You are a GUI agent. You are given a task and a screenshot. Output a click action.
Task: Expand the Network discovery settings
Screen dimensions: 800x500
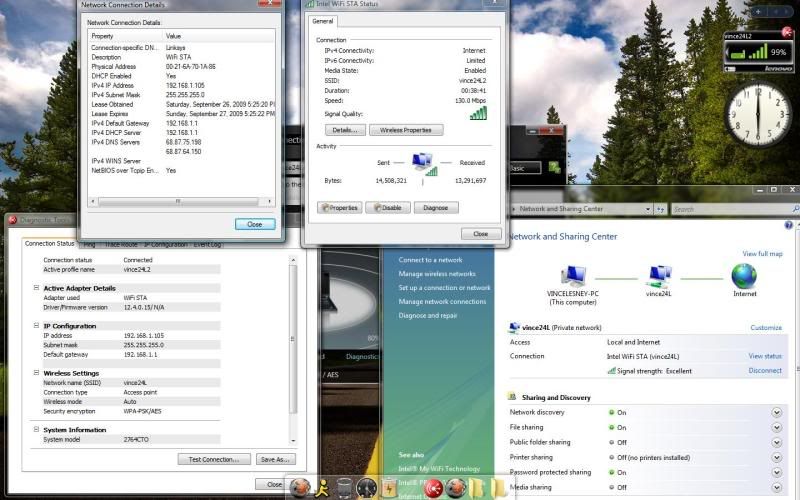point(776,412)
